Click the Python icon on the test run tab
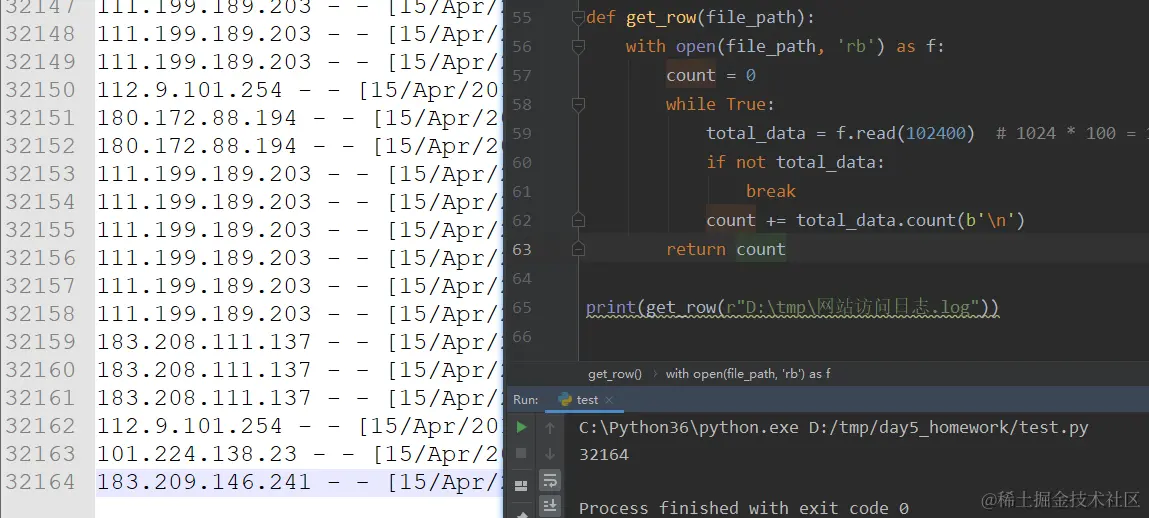The height and width of the screenshot is (518, 1149). [x=565, y=399]
